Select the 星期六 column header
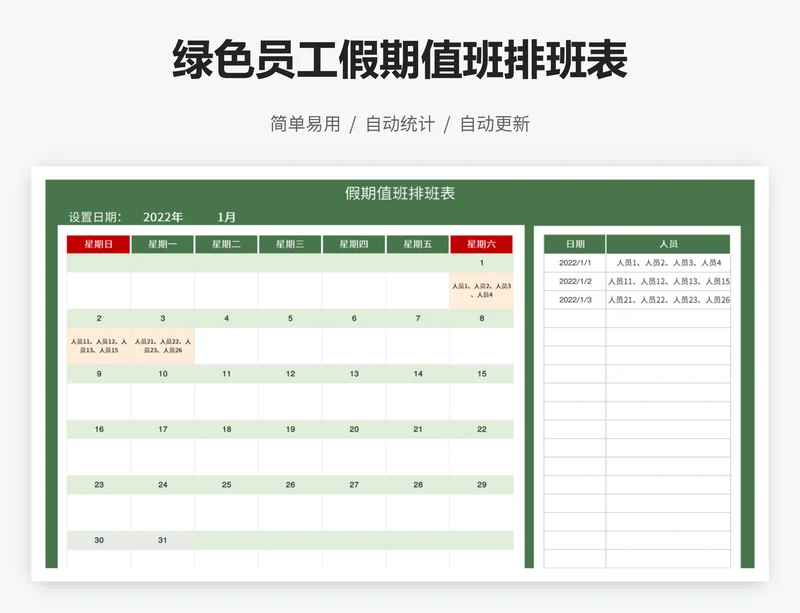 click(481, 244)
